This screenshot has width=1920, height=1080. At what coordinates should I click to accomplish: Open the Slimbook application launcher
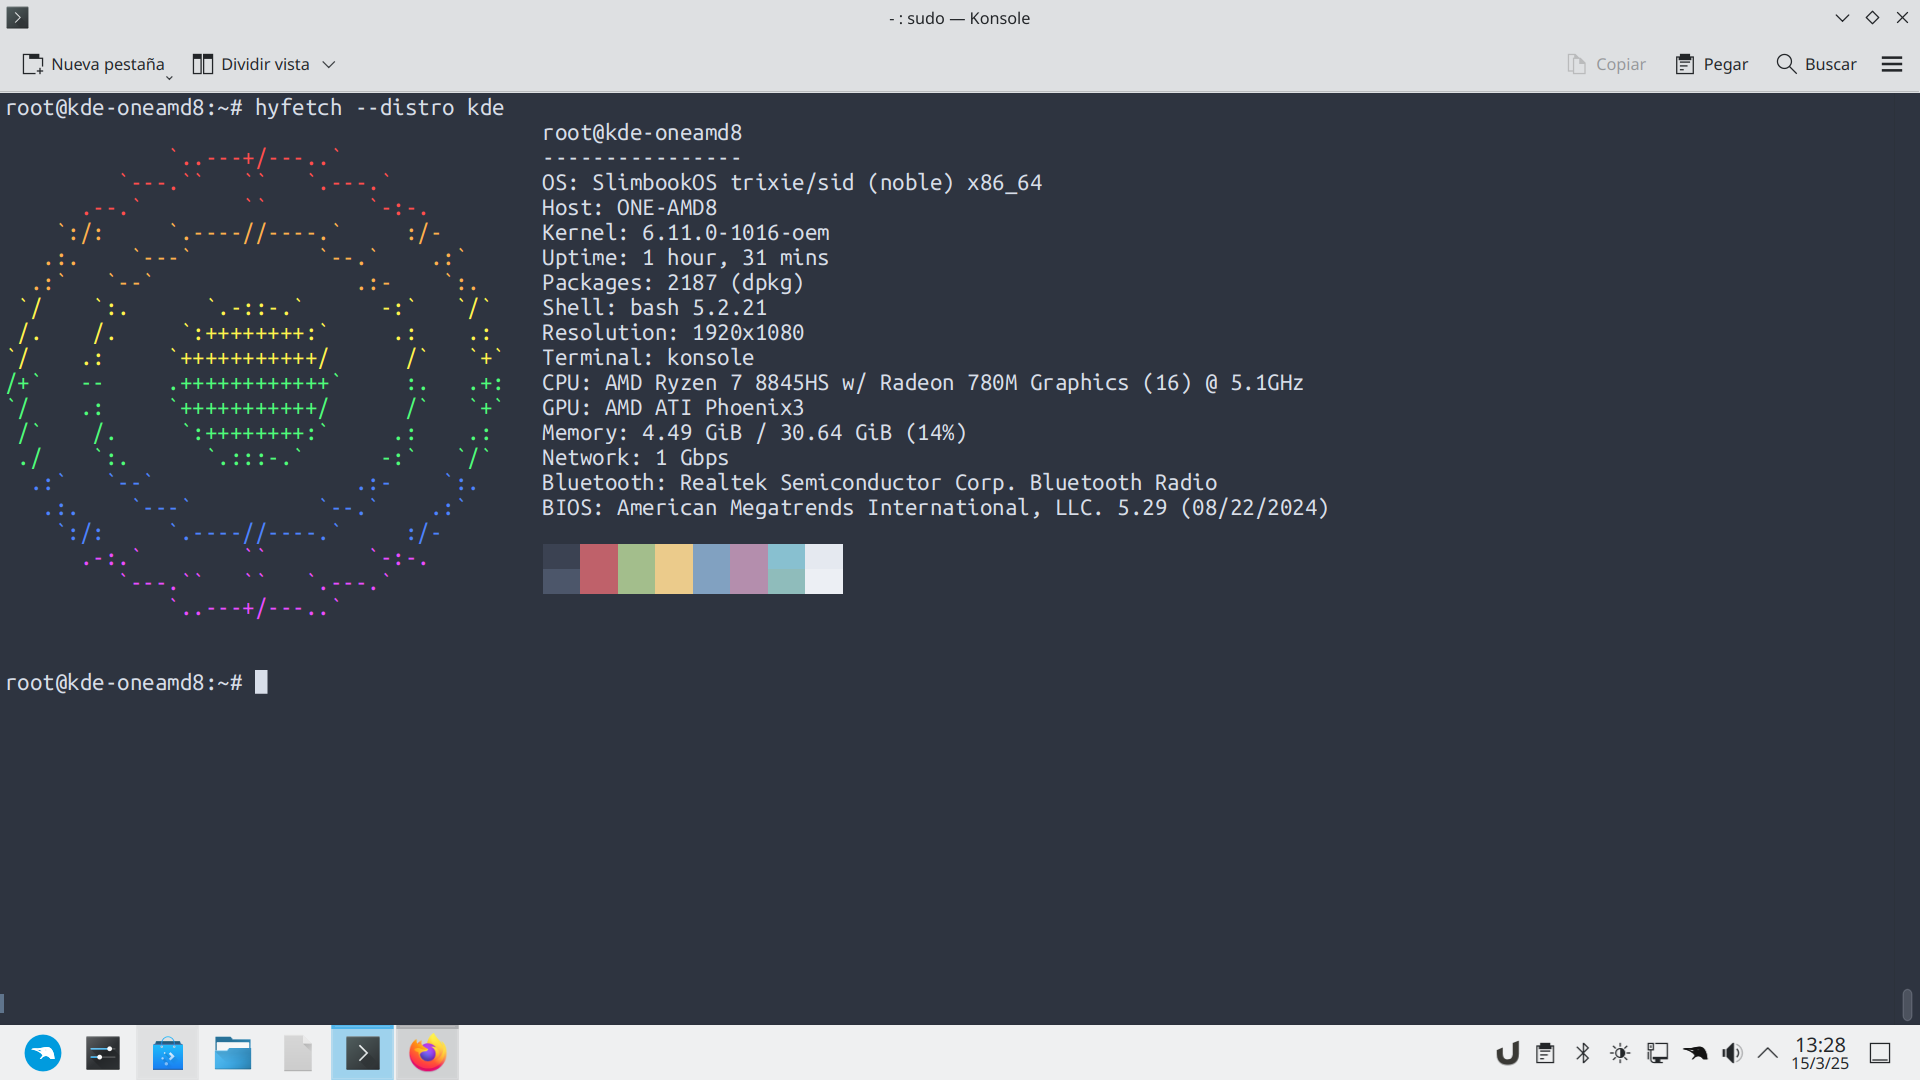pyautogui.click(x=43, y=1053)
